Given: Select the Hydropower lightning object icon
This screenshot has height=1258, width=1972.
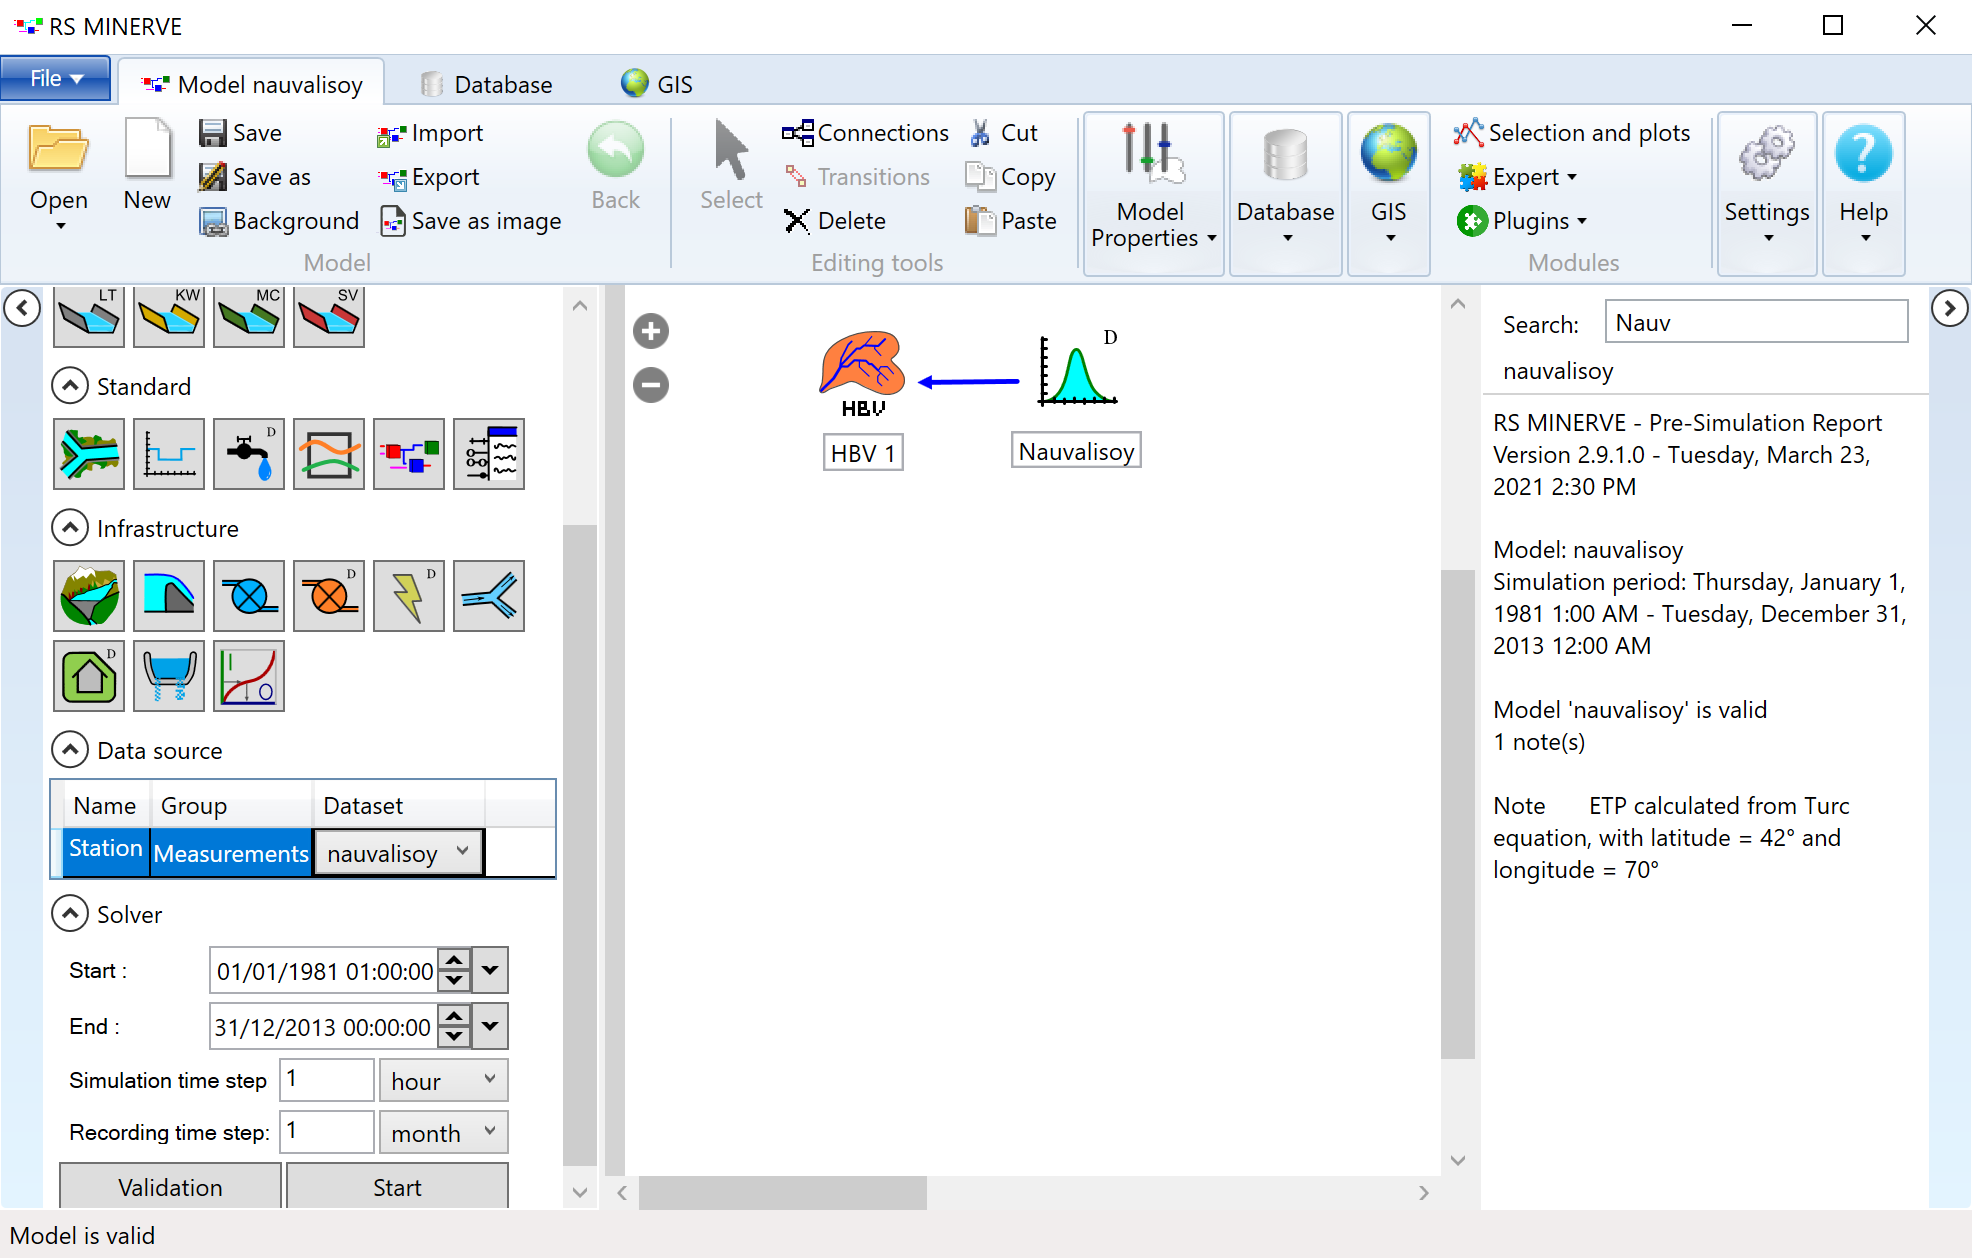Looking at the screenshot, I should (x=409, y=596).
